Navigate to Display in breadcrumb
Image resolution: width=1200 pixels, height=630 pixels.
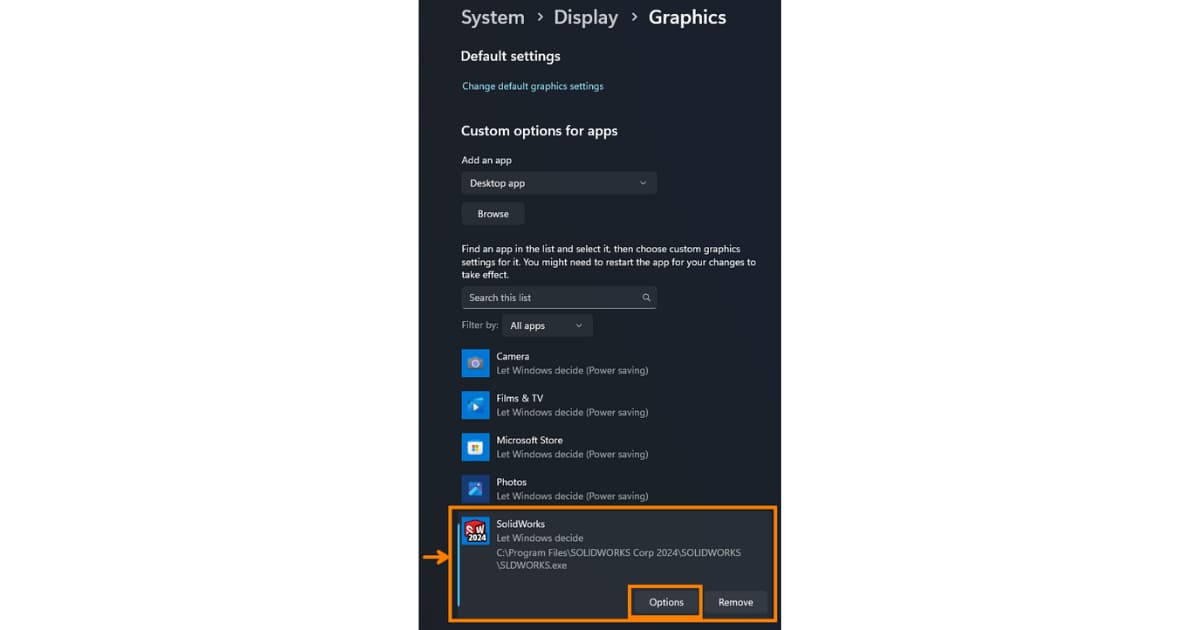[586, 17]
